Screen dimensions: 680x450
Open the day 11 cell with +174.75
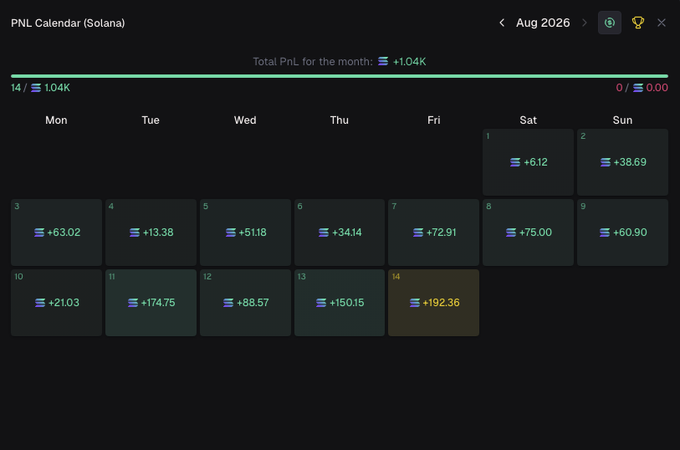[x=150, y=303]
